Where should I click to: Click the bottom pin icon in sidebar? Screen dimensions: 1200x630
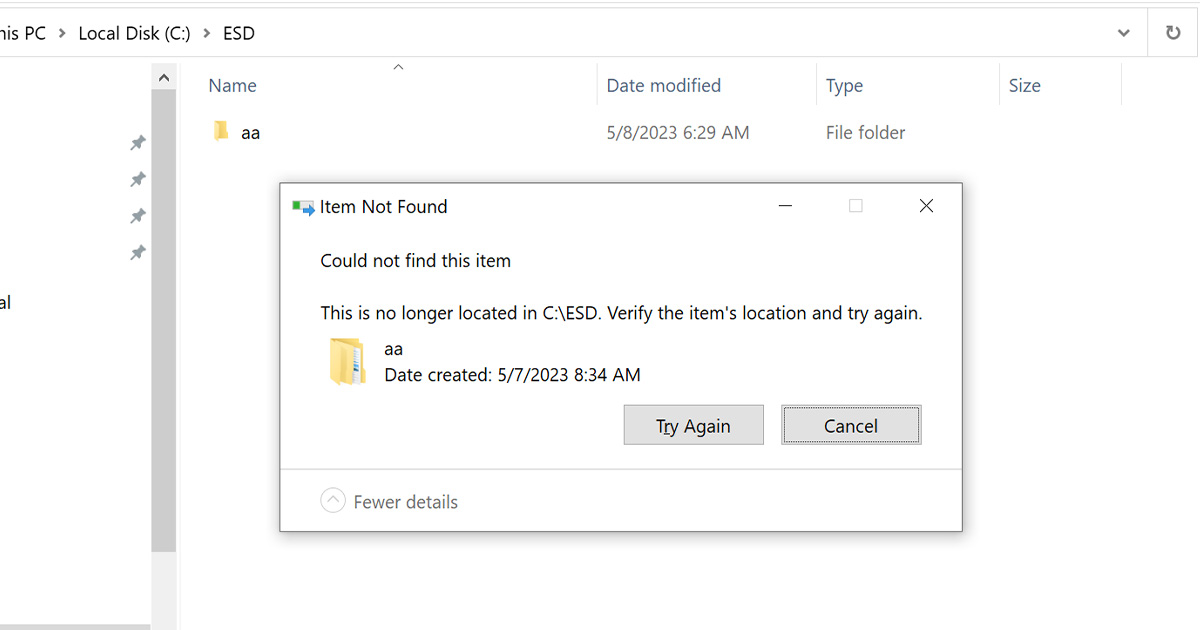point(138,252)
